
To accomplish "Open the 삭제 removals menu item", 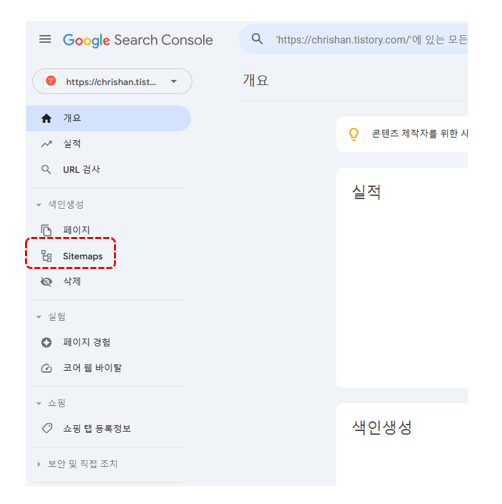I will point(108,282).
